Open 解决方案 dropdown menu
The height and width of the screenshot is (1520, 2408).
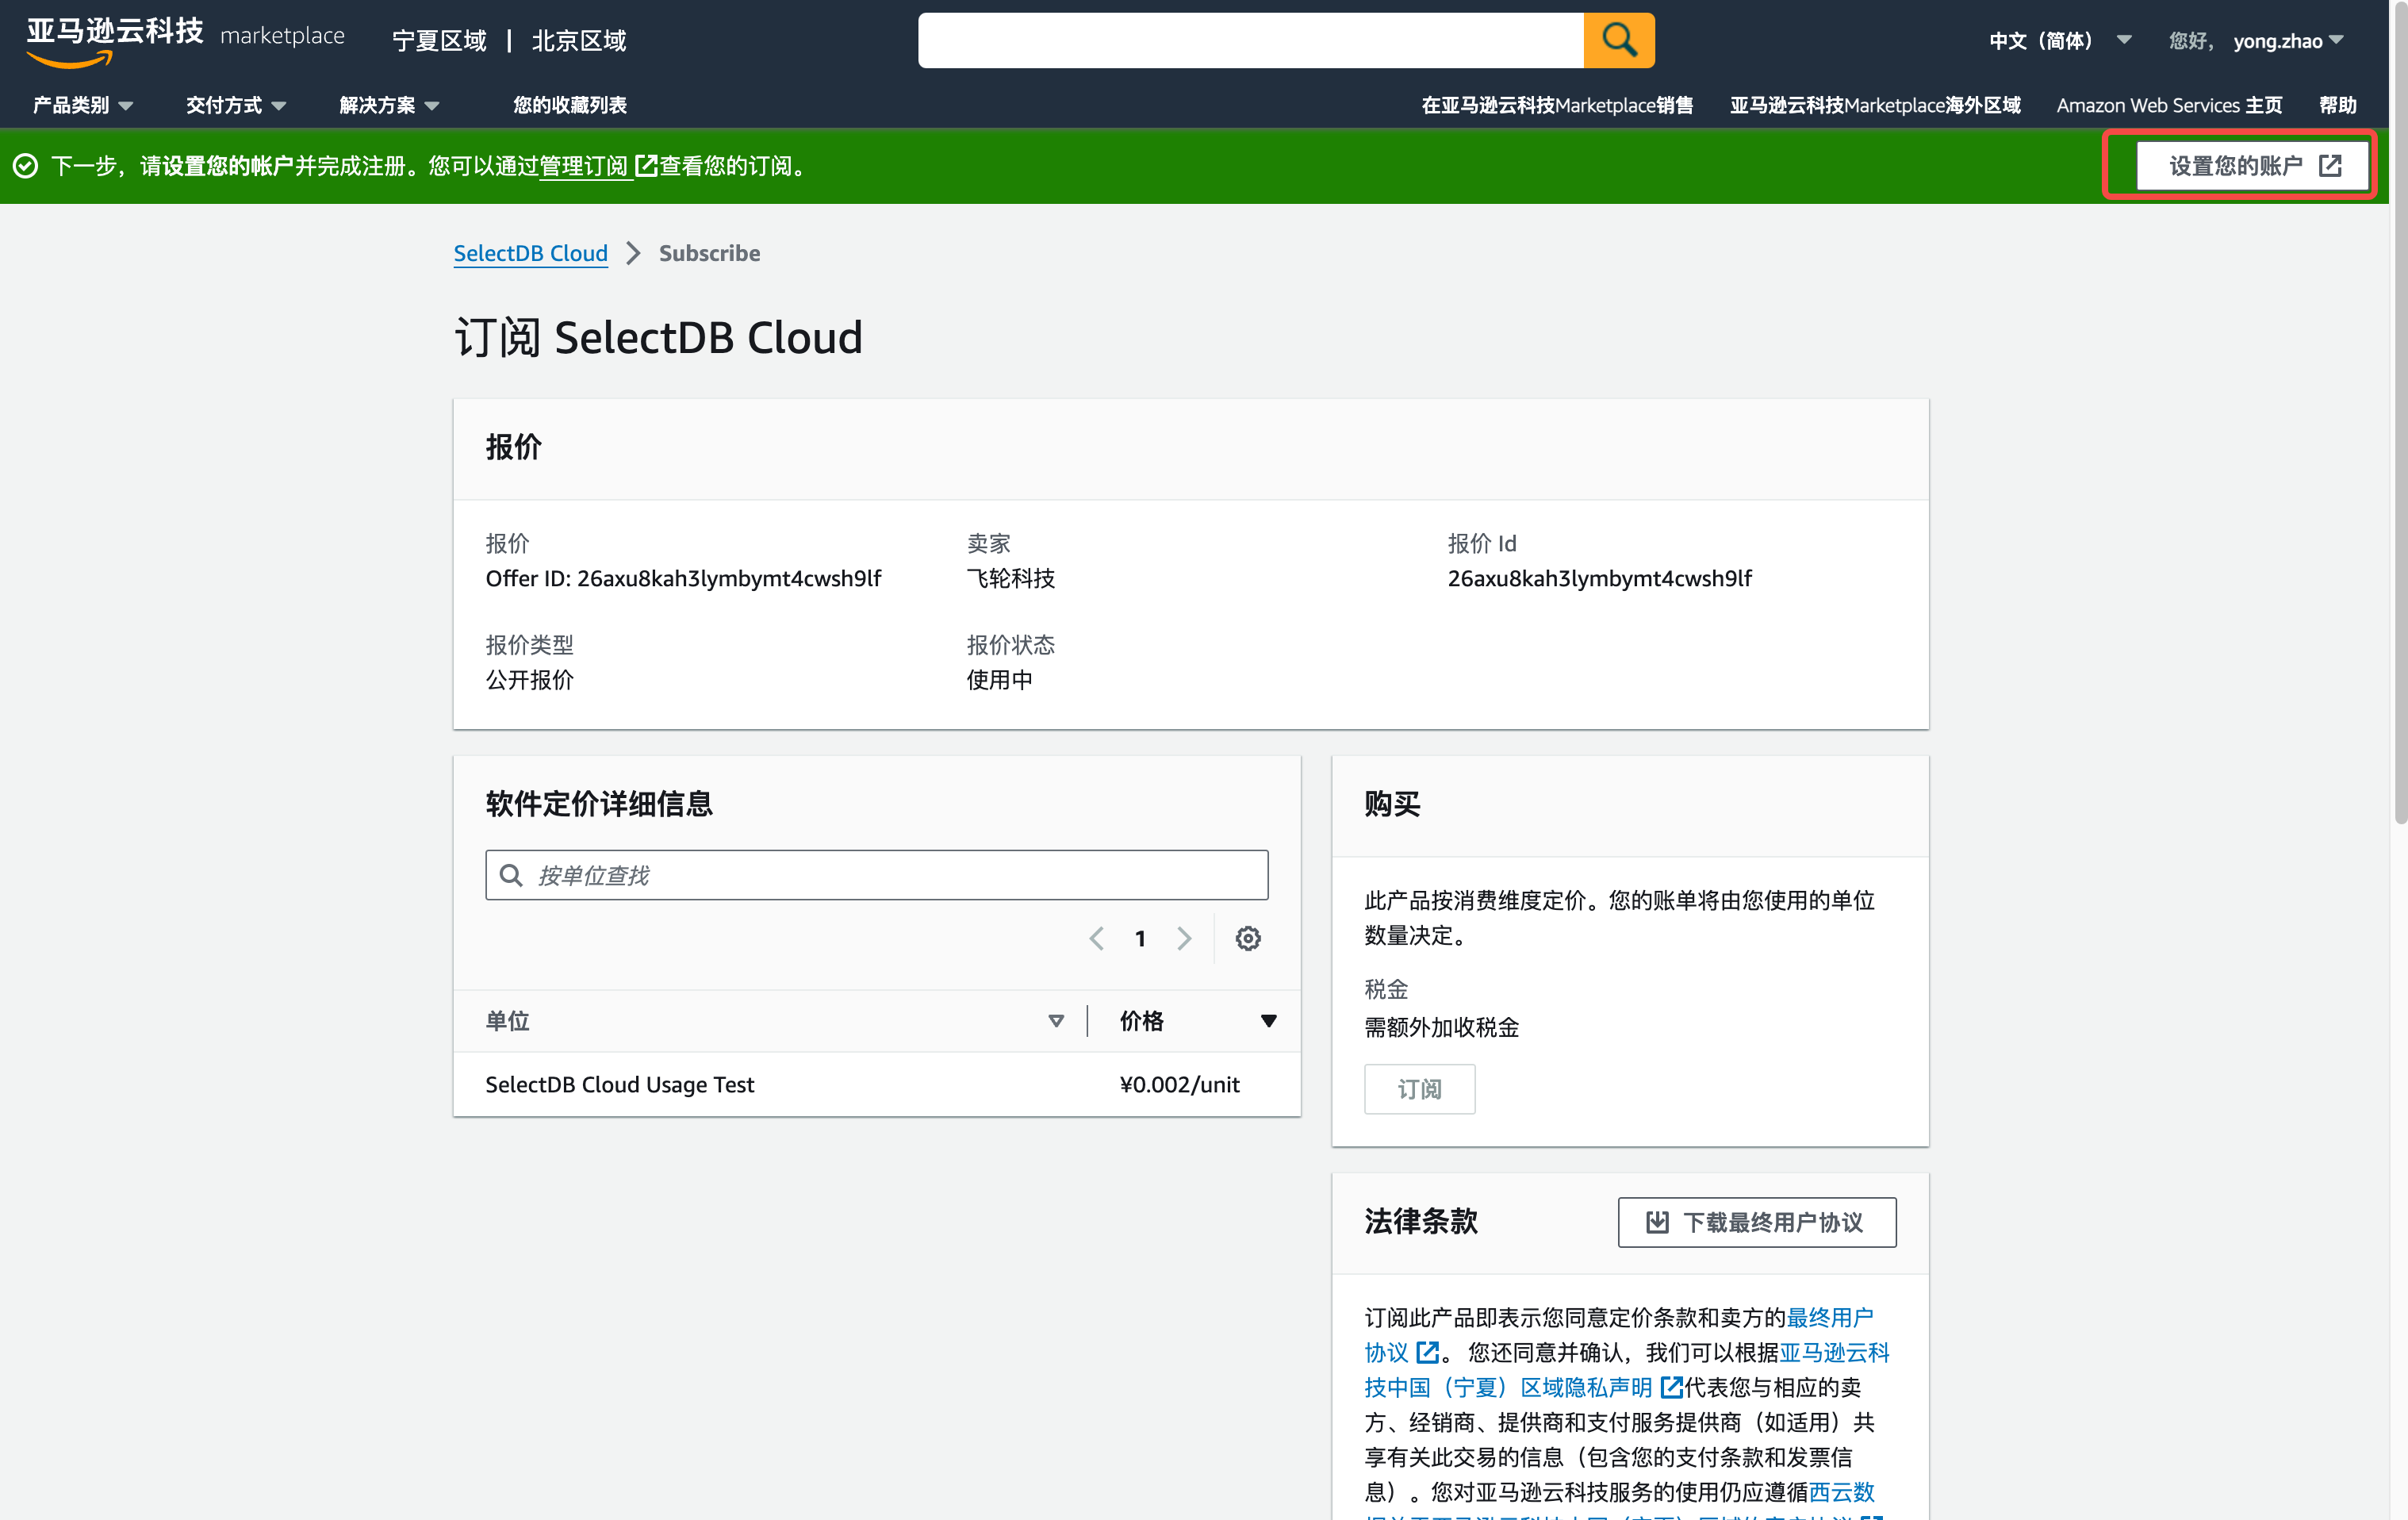(x=389, y=105)
